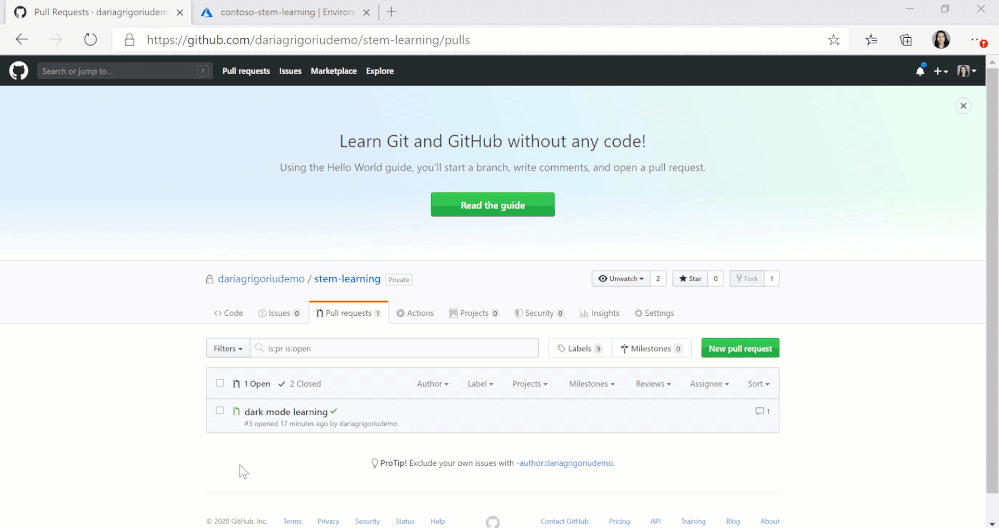Open the browser favorites list icon

coord(871,40)
